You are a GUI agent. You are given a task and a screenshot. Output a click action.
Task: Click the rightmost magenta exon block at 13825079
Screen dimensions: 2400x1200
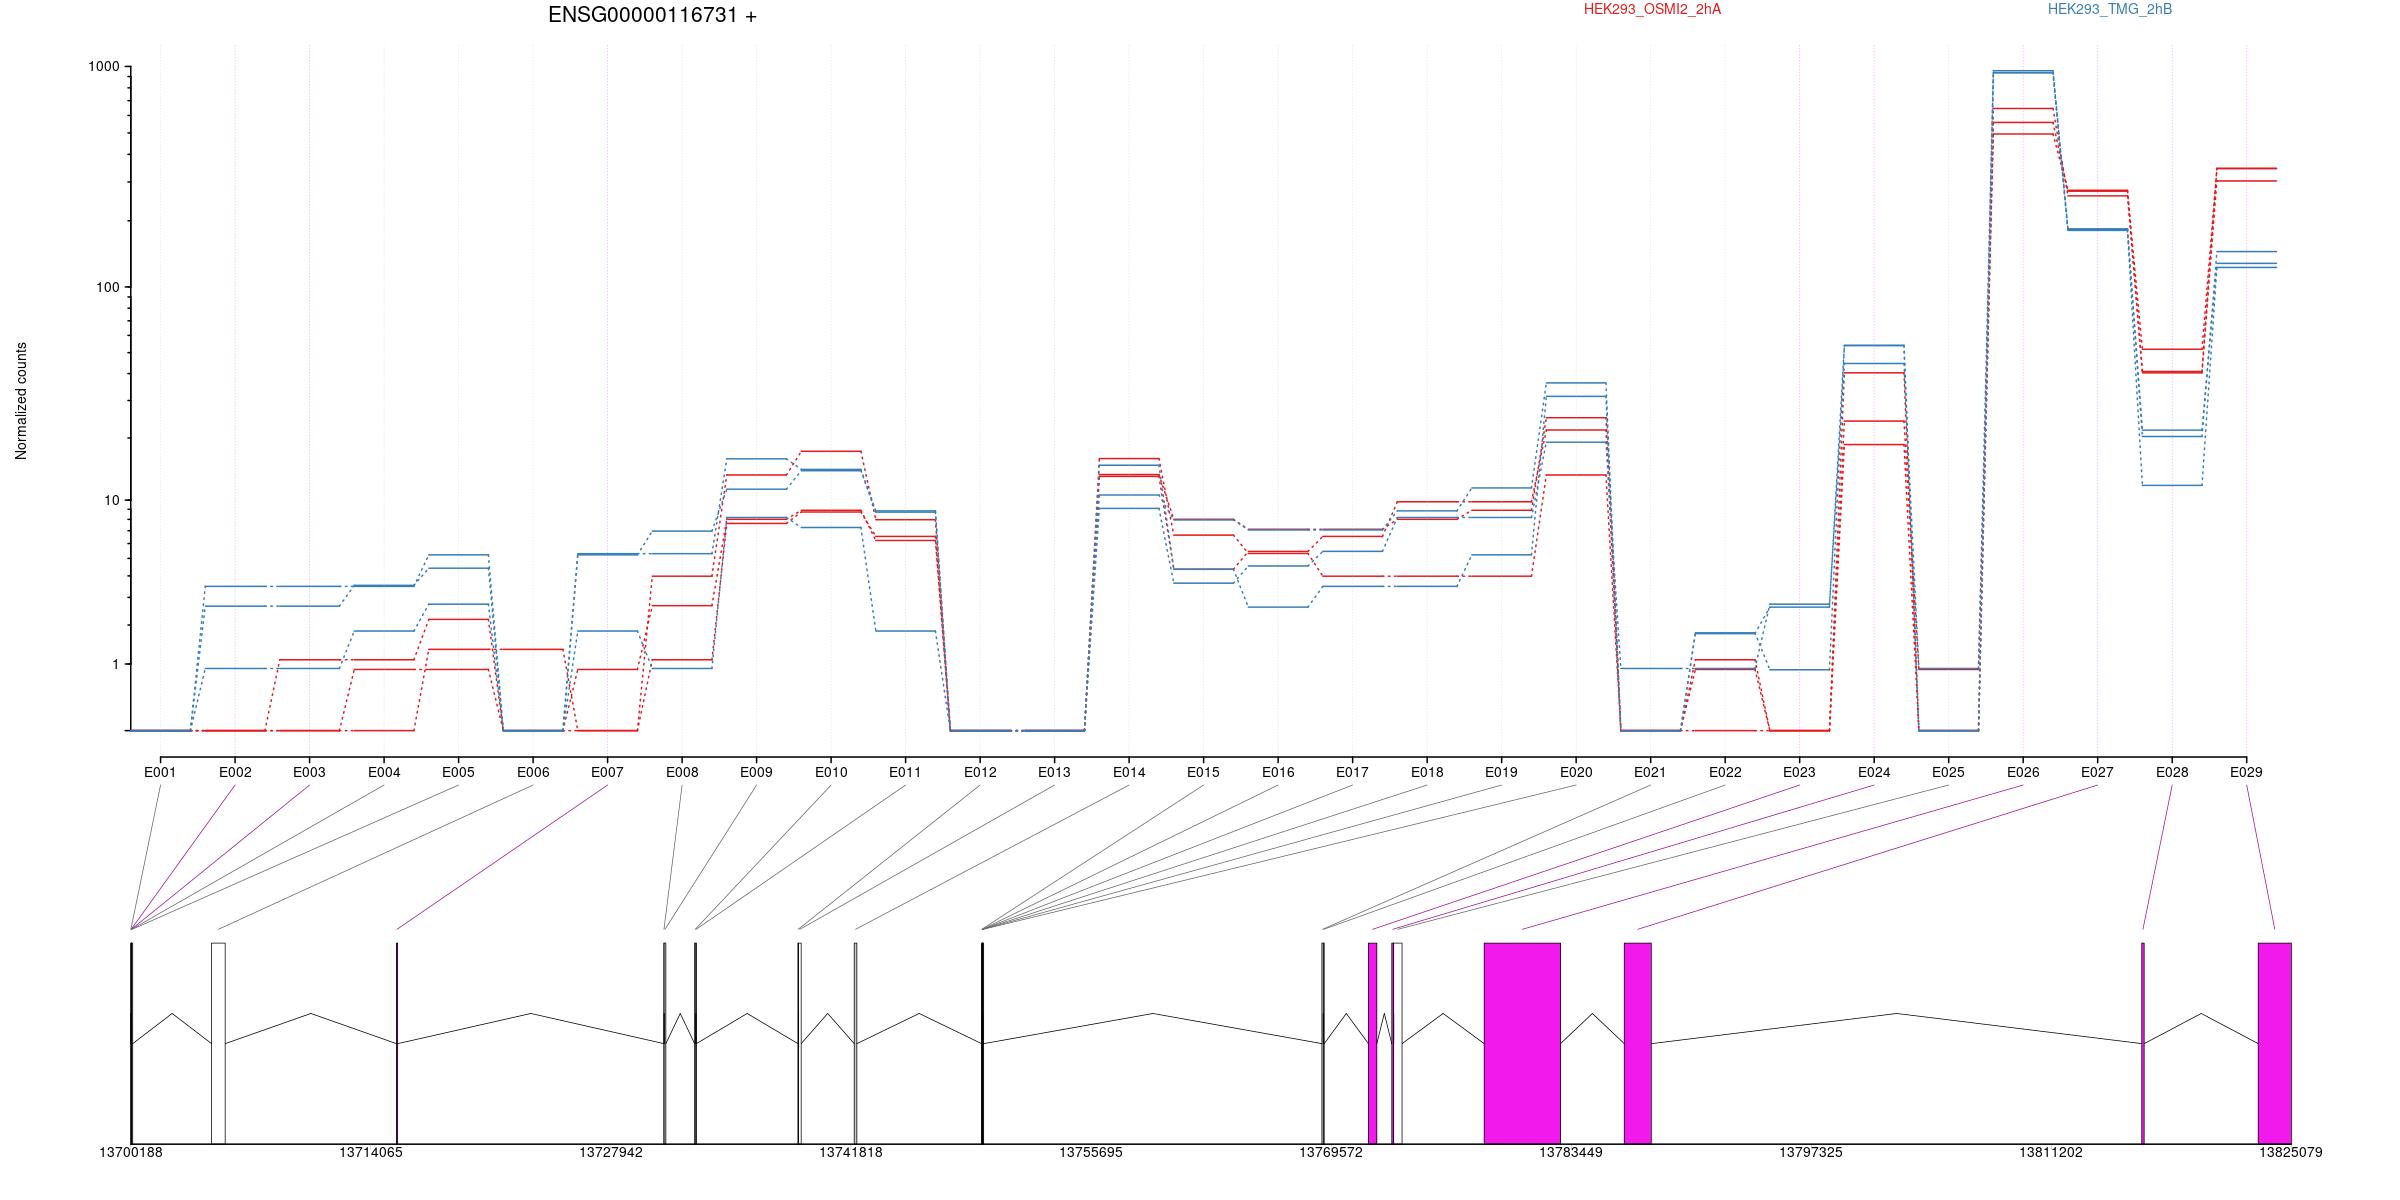pyautogui.click(x=2275, y=1043)
